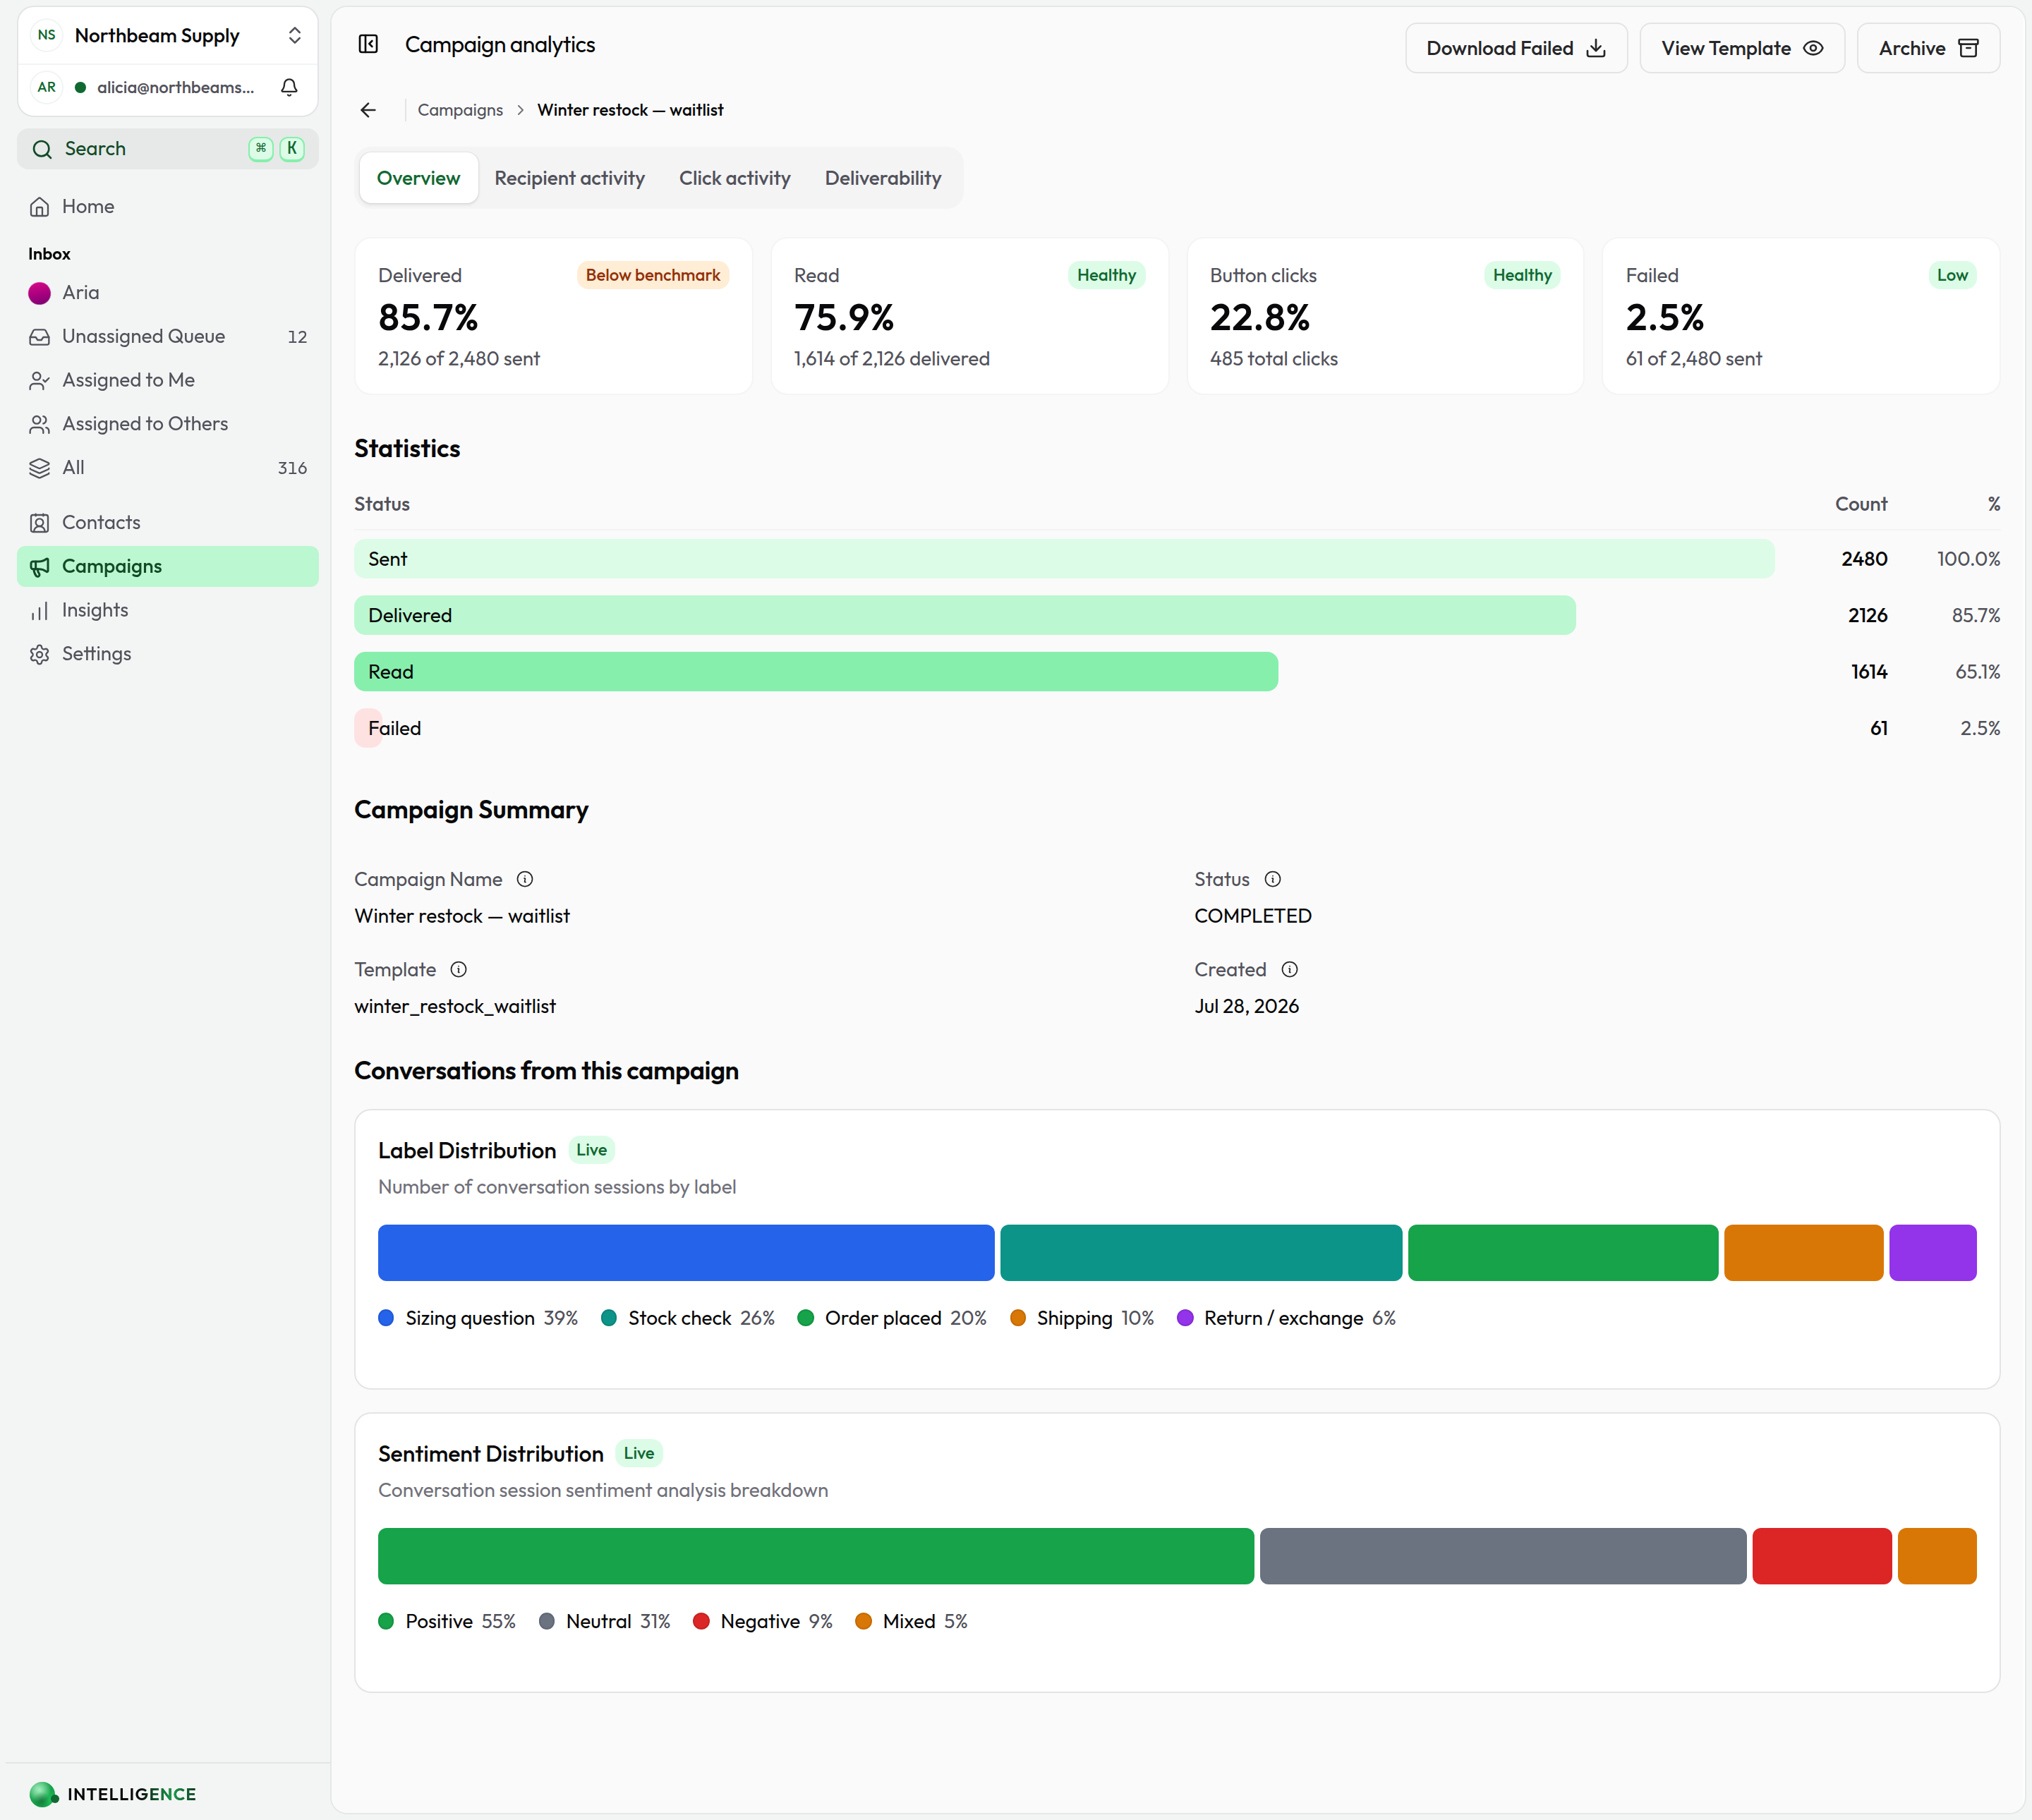Switch to the Overview tab

418,178
